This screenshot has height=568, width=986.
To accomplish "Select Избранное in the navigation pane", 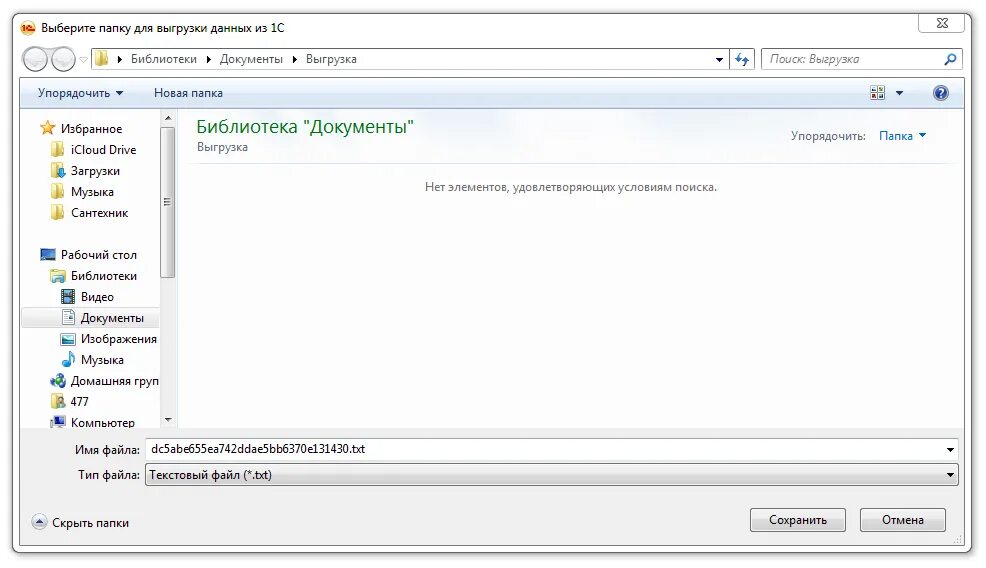I will point(91,129).
